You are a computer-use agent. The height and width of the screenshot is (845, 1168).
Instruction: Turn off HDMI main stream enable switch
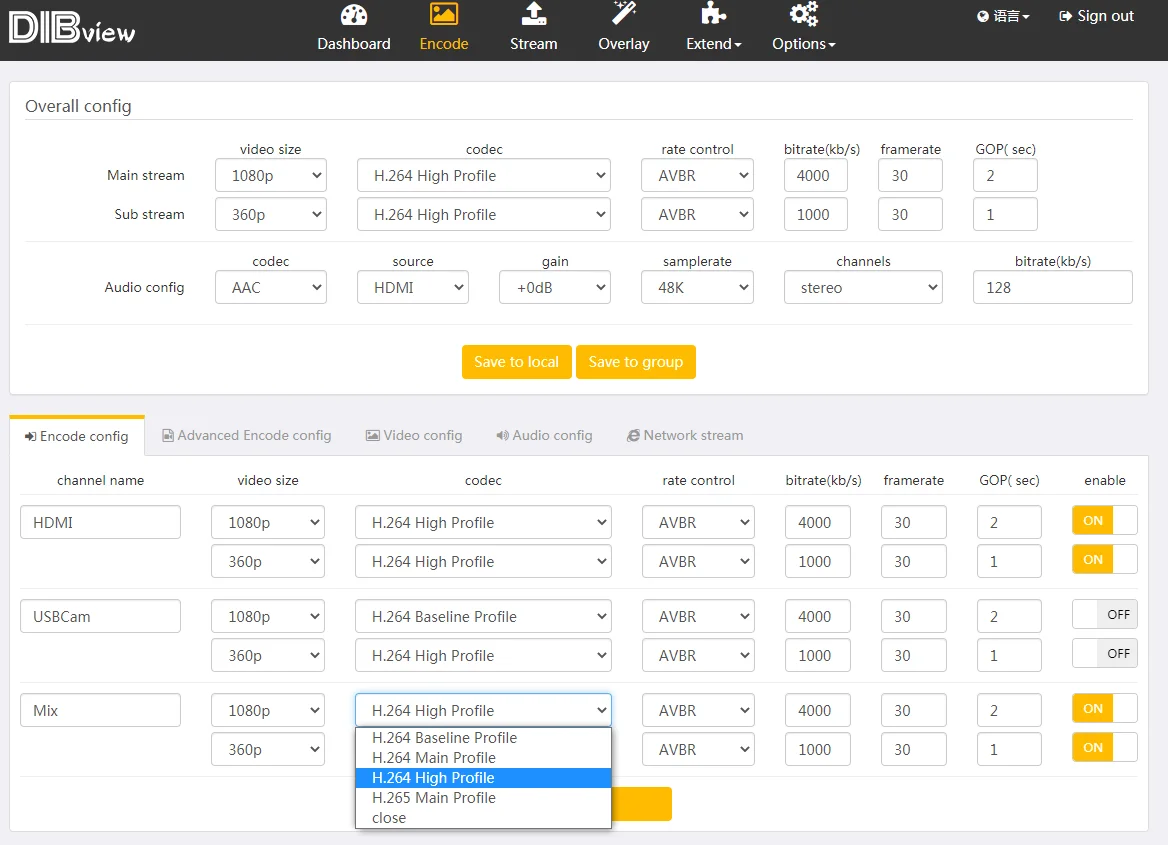(x=1105, y=521)
